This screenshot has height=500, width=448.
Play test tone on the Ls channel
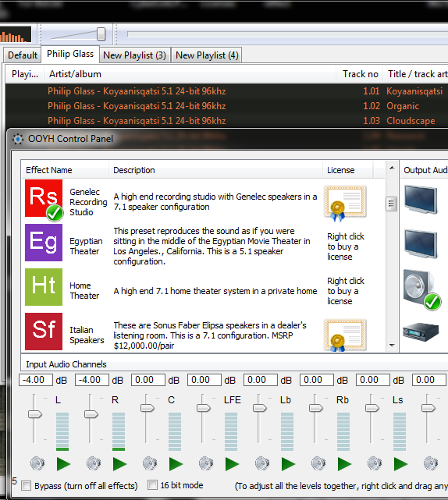pyautogui.click(x=401, y=464)
